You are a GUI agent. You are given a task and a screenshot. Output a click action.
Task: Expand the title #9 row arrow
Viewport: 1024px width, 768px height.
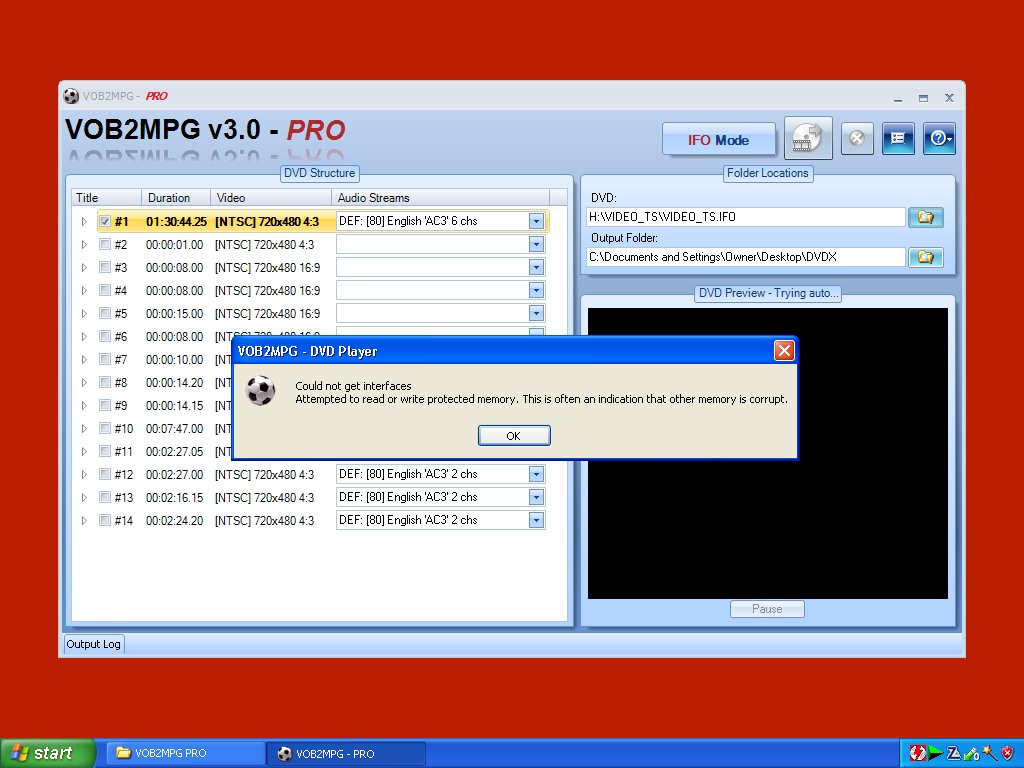(x=84, y=405)
